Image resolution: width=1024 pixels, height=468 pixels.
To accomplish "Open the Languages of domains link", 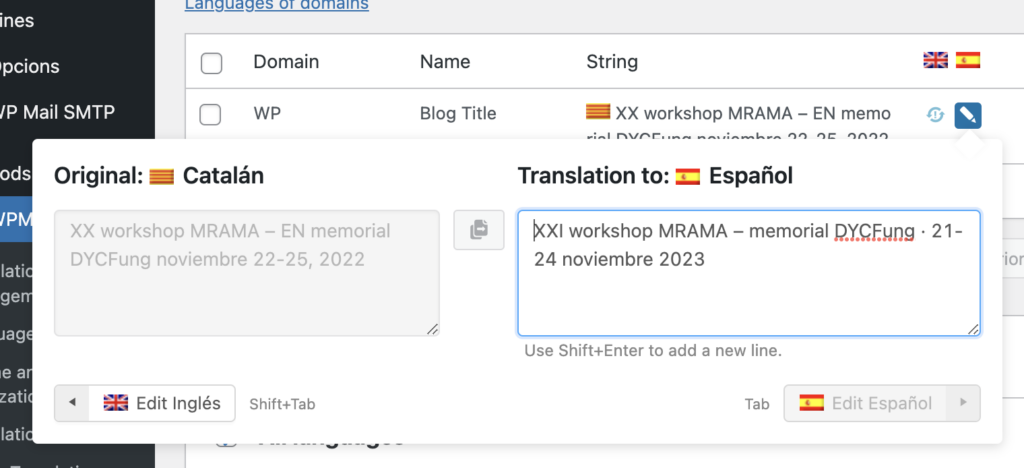I will tap(277, 5).
